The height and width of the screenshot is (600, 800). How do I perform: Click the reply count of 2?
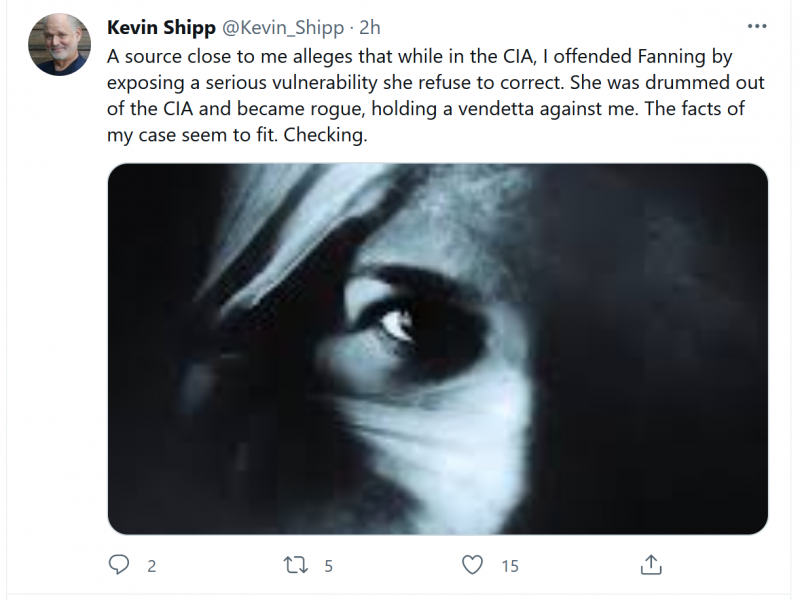pyautogui.click(x=152, y=566)
